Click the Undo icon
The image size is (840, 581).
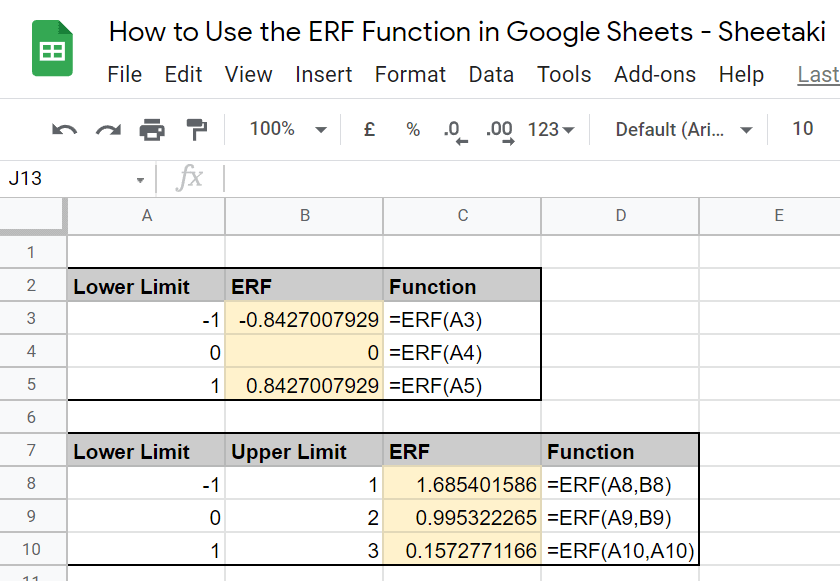64,130
